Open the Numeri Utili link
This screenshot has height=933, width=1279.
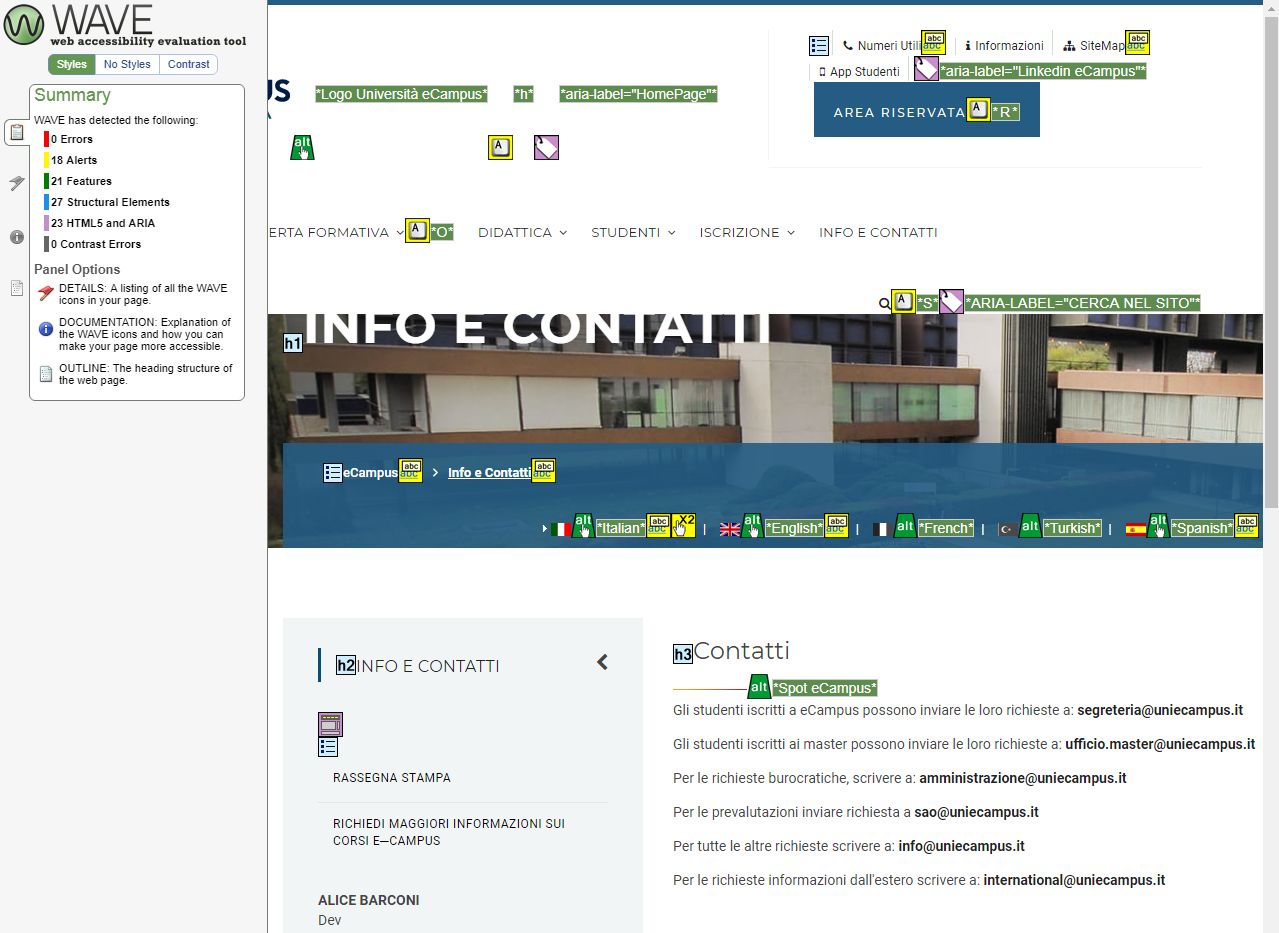882,45
